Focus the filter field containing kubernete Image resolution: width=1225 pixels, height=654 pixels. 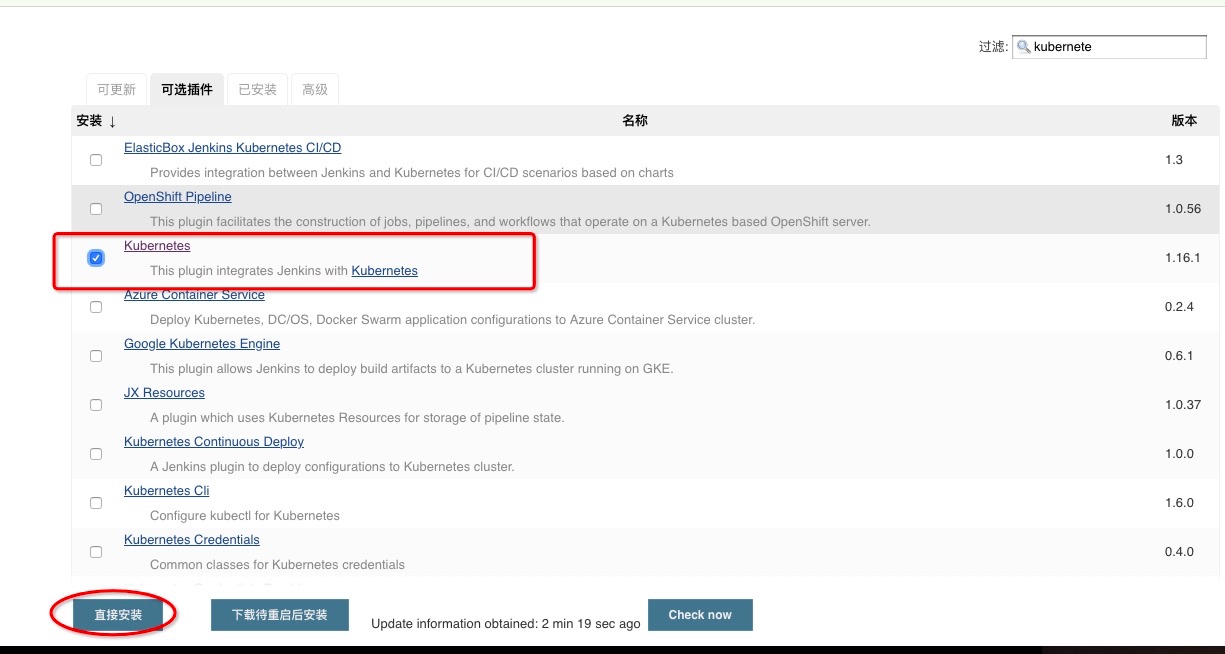coord(1110,47)
